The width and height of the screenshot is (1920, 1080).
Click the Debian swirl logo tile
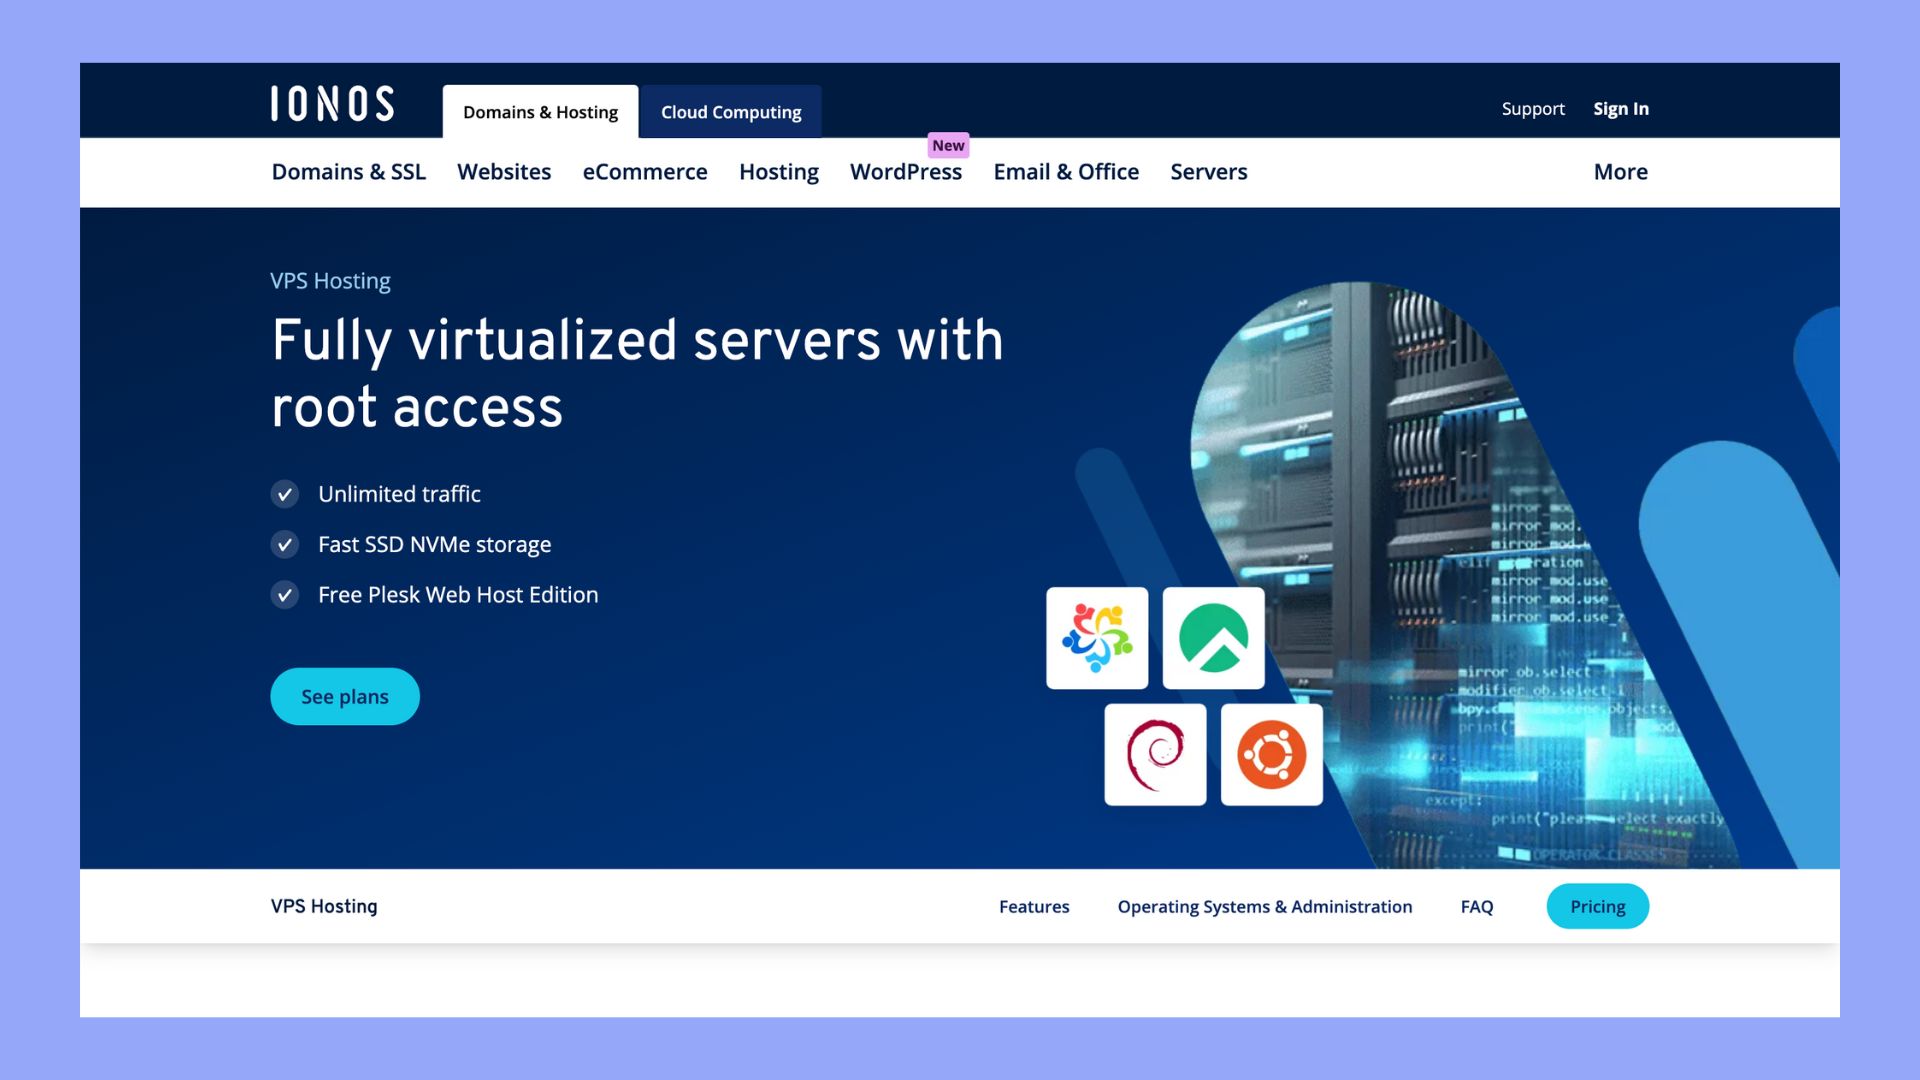[x=1155, y=755]
